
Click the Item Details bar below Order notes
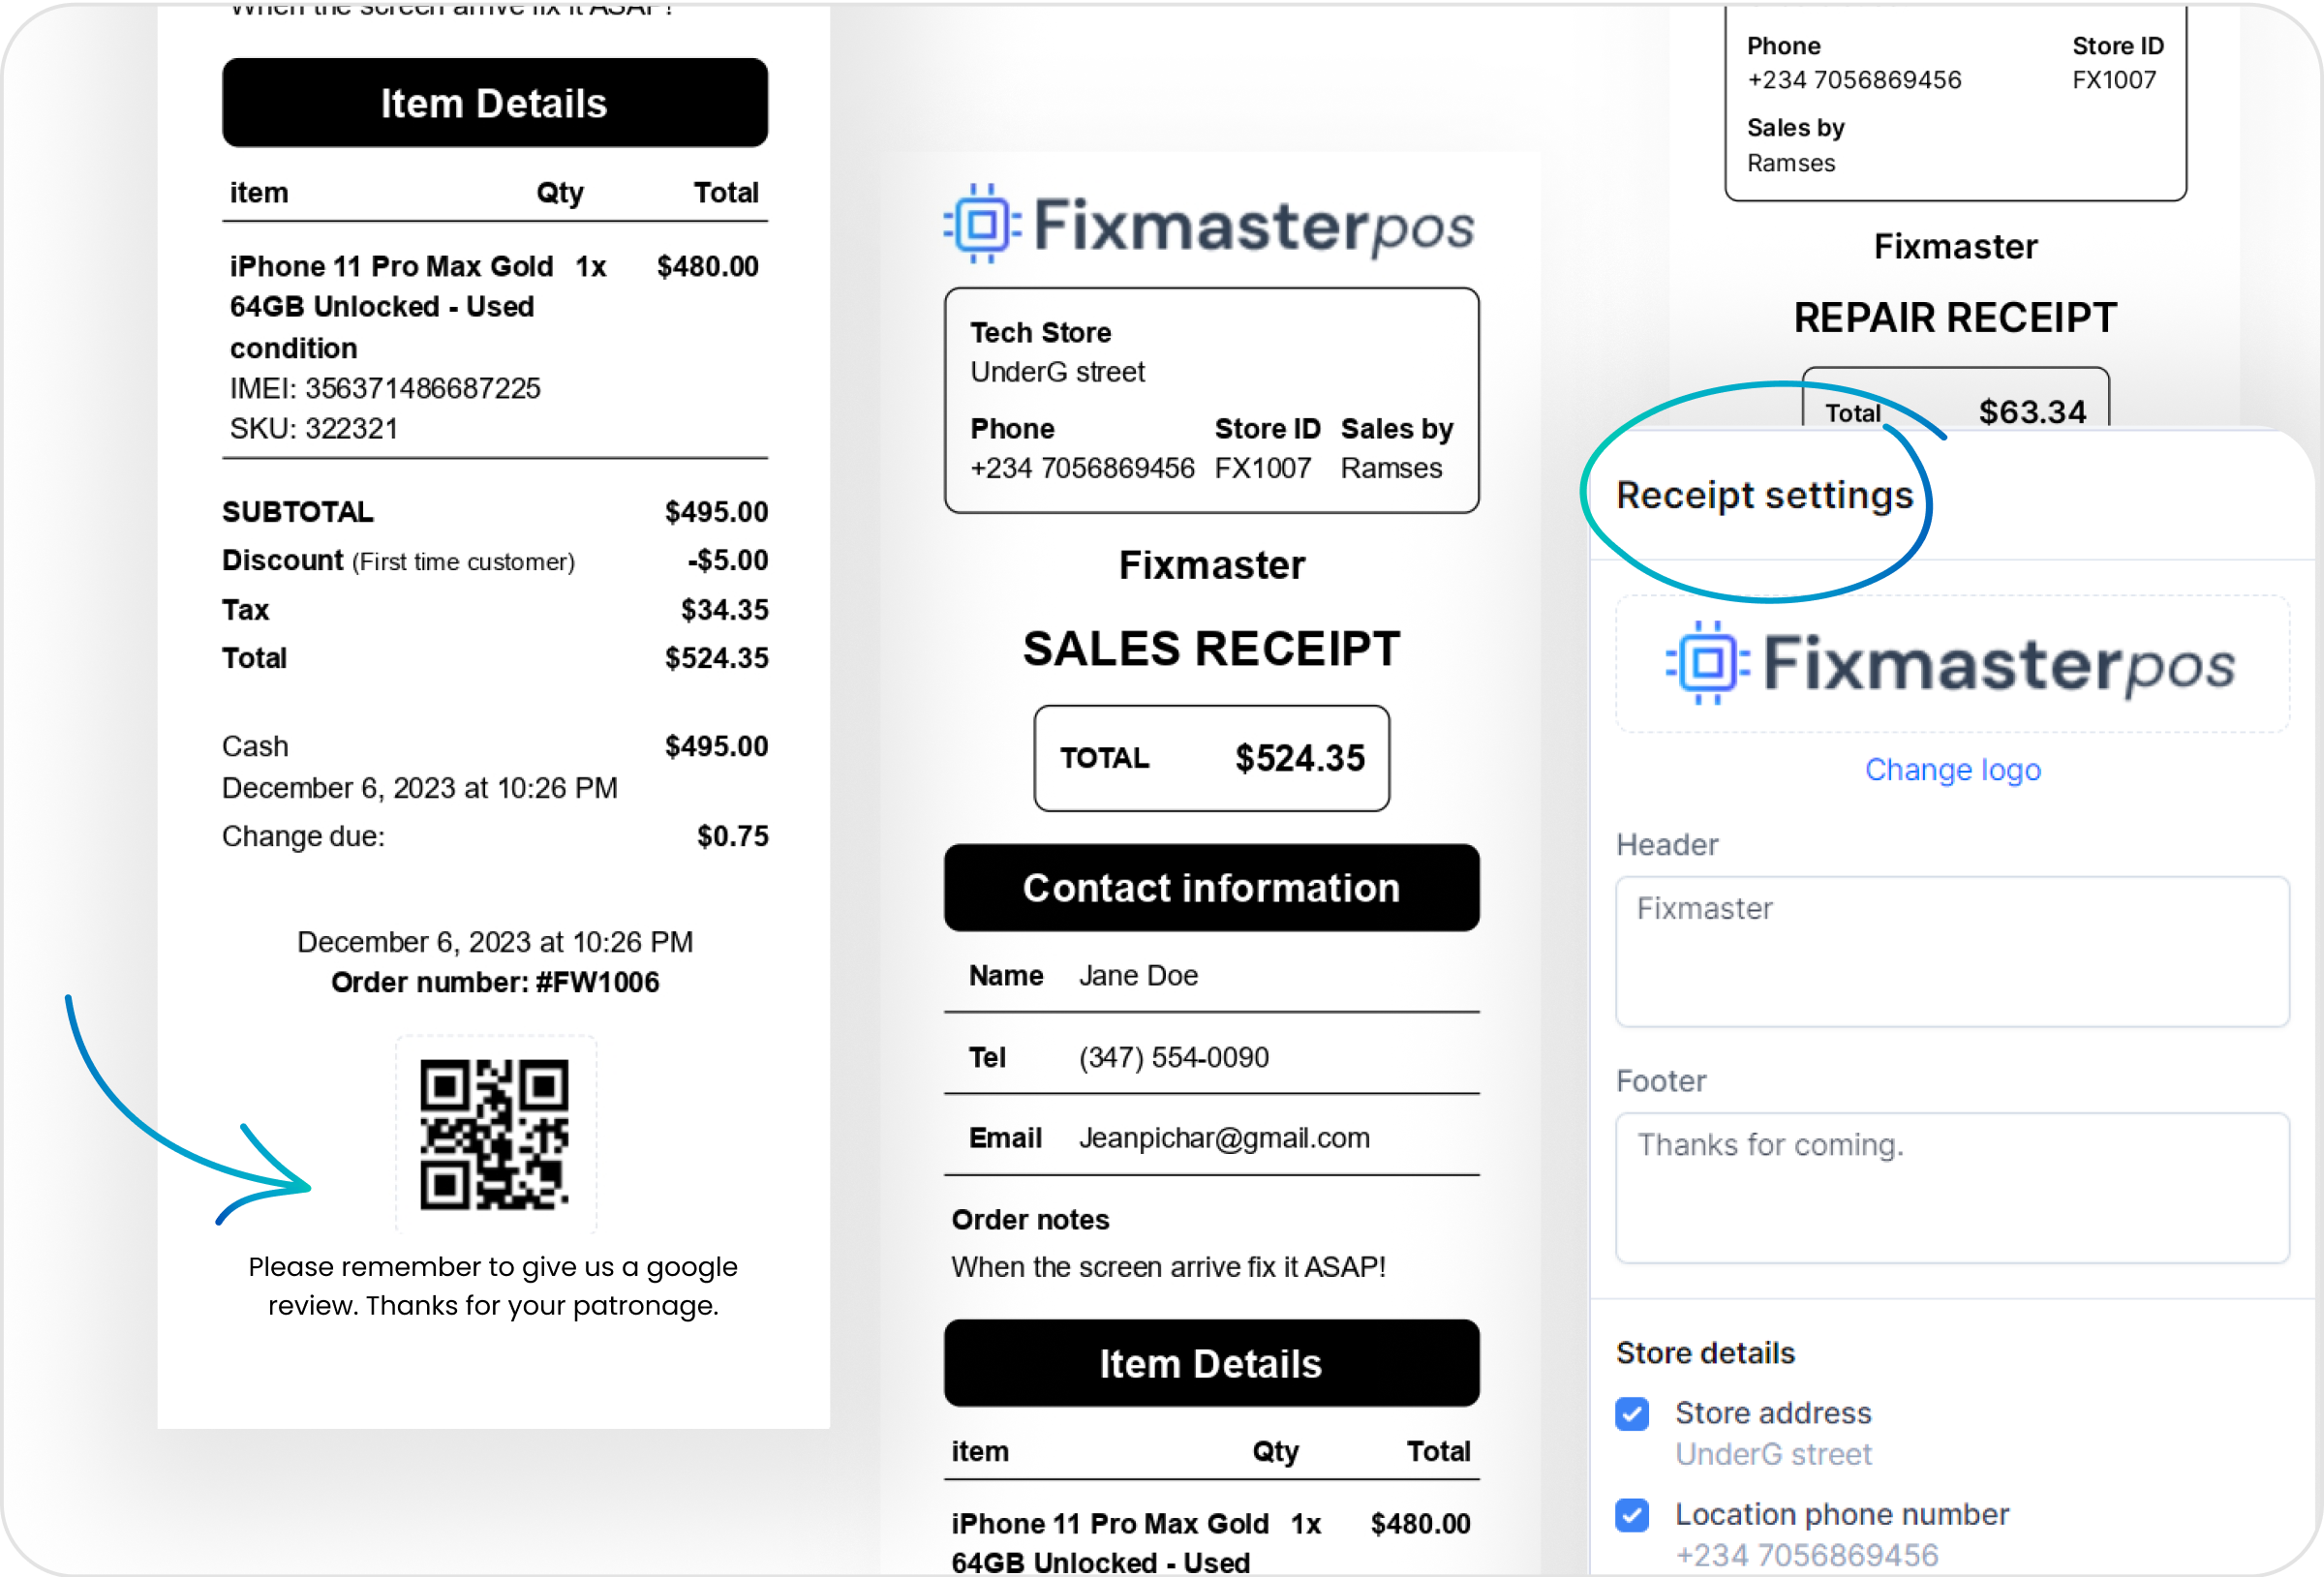(x=1211, y=1363)
